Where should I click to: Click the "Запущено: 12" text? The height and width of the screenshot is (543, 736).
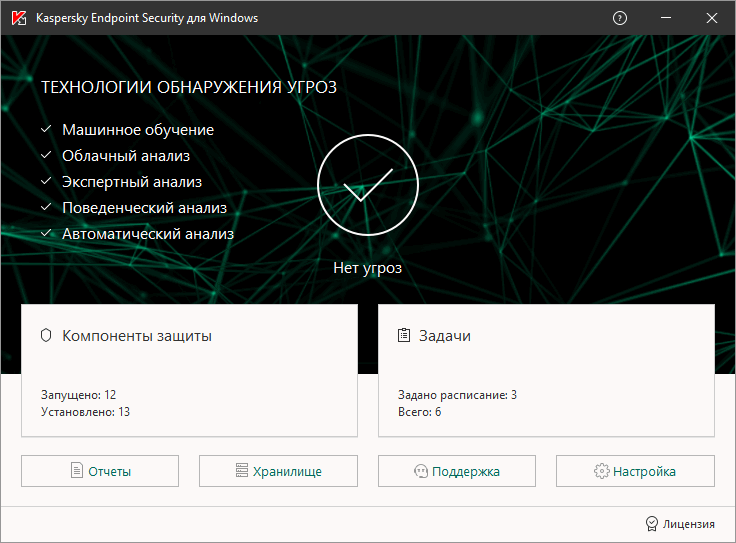coord(78,395)
